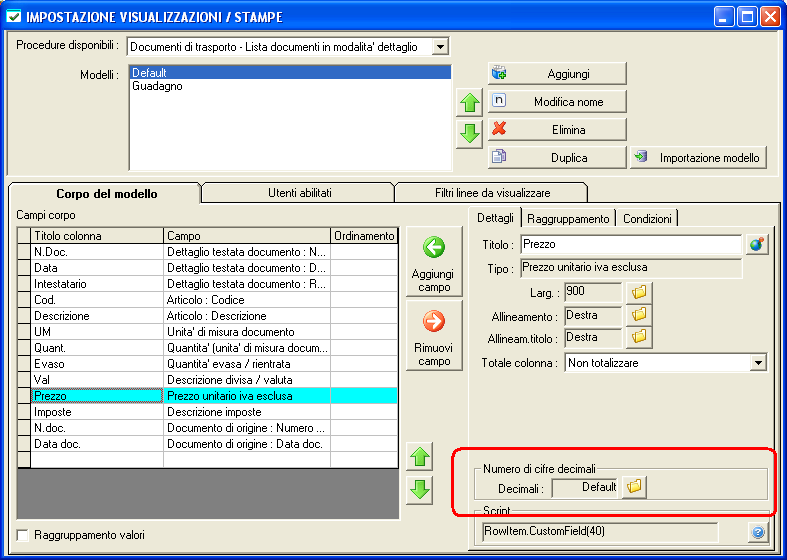
Task: Select Guadagno model in Modelli list
Action: (x=291, y=86)
